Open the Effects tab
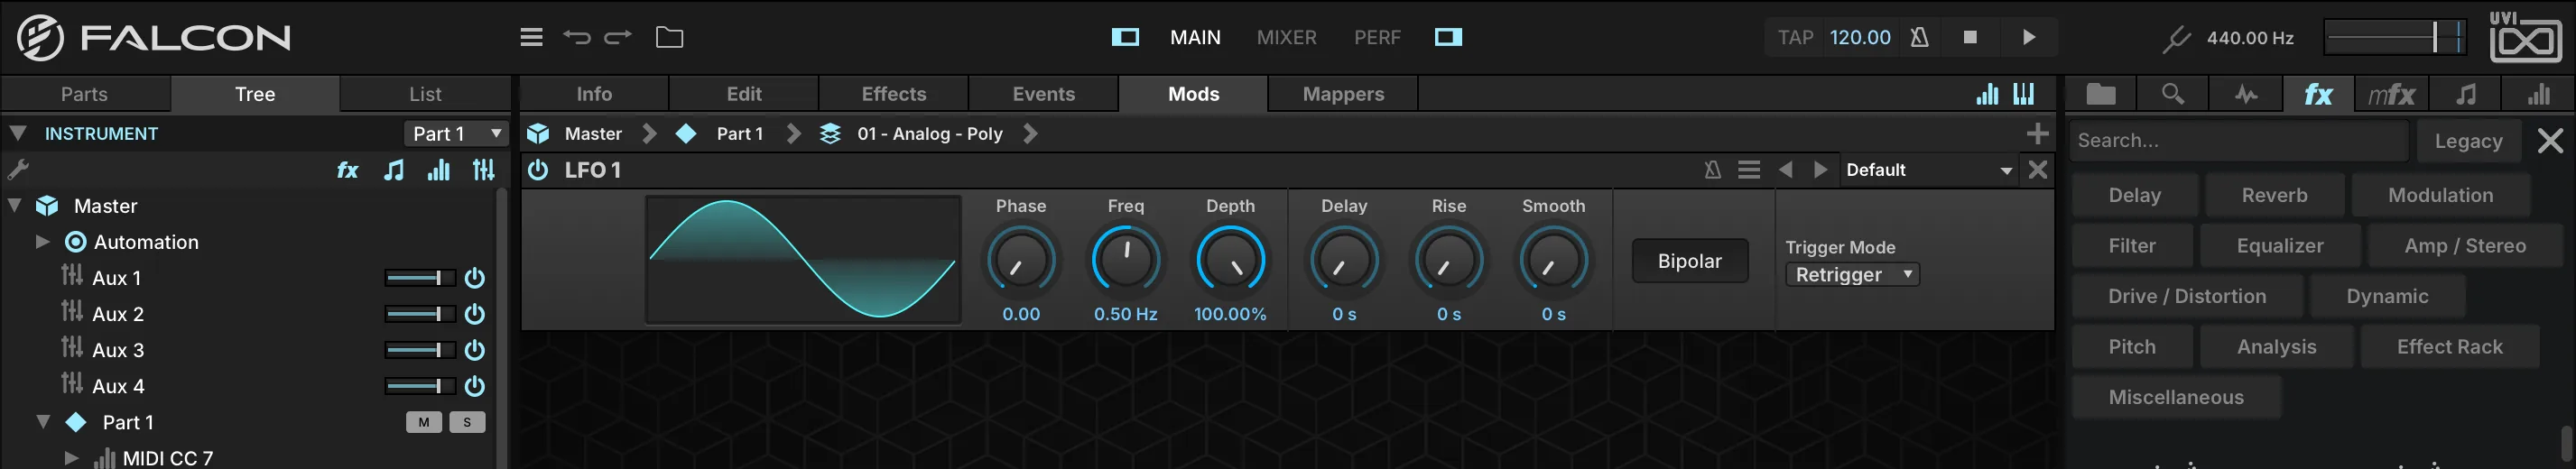This screenshot has width=2576, height=469. 894,94
